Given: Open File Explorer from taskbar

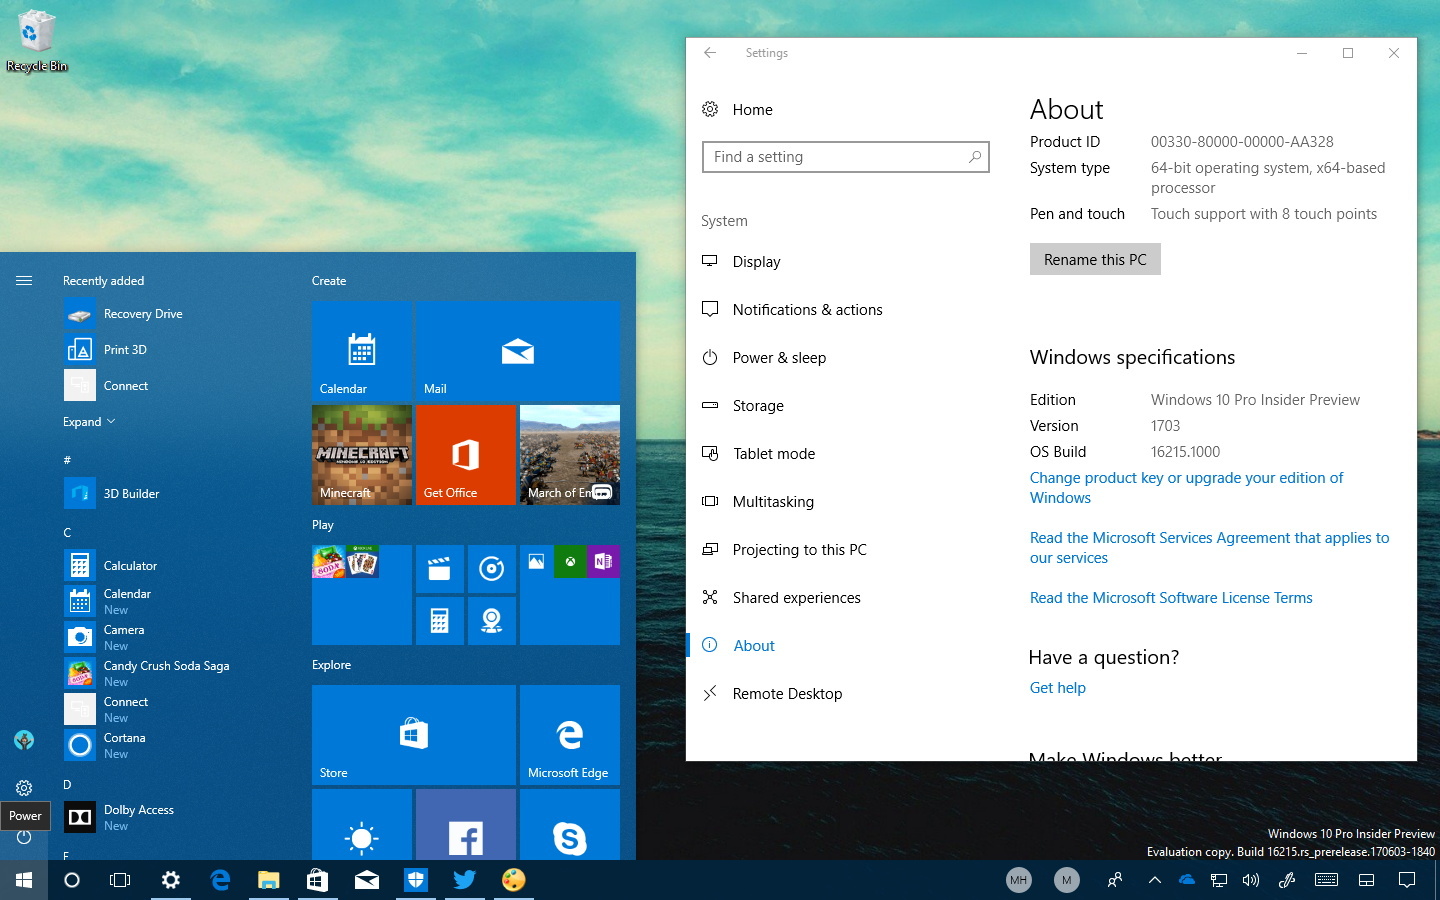Looking at the screenshot, I should click(268, 880).
